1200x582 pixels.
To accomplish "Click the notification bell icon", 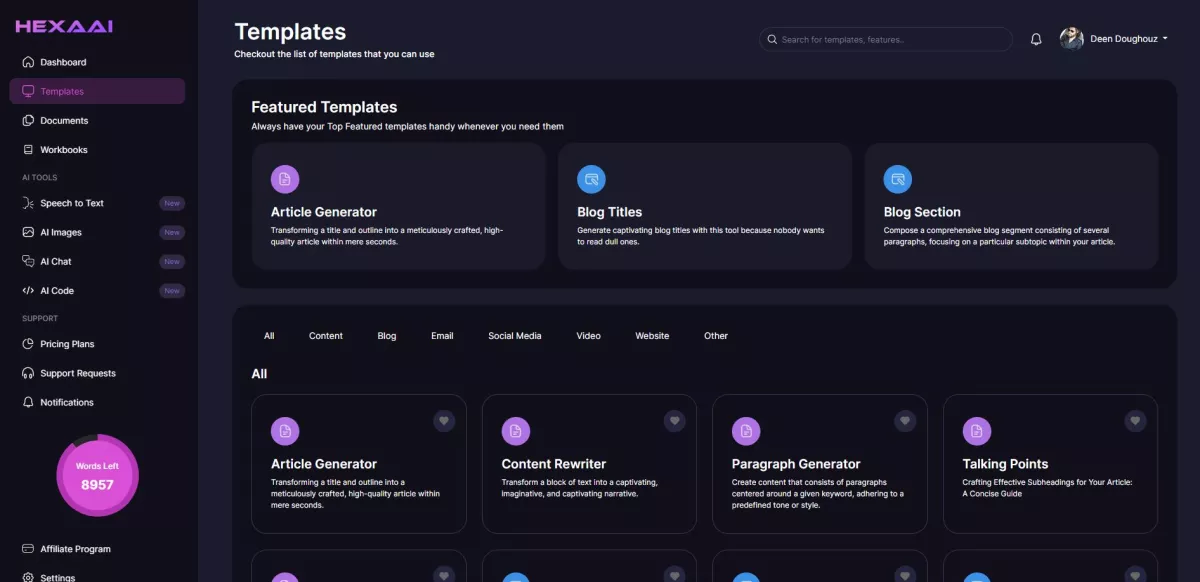I will (1036, 38).
